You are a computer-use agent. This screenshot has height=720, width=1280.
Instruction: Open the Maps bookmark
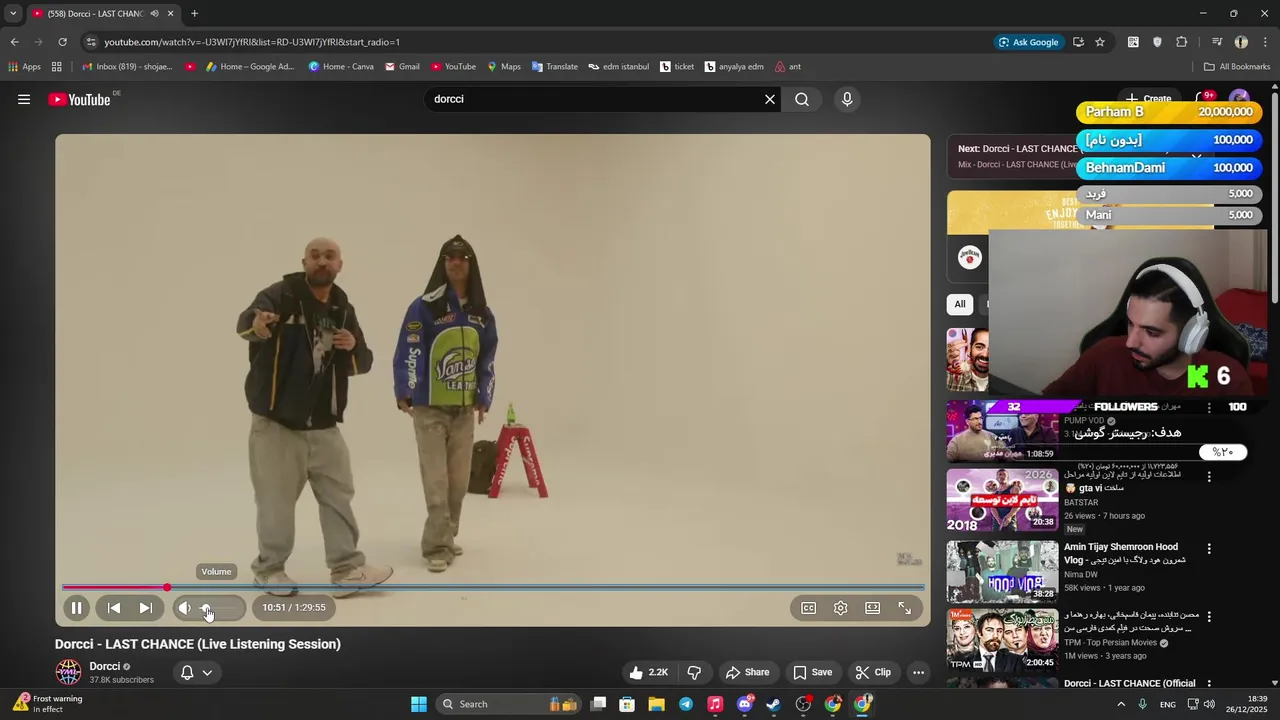504,67
